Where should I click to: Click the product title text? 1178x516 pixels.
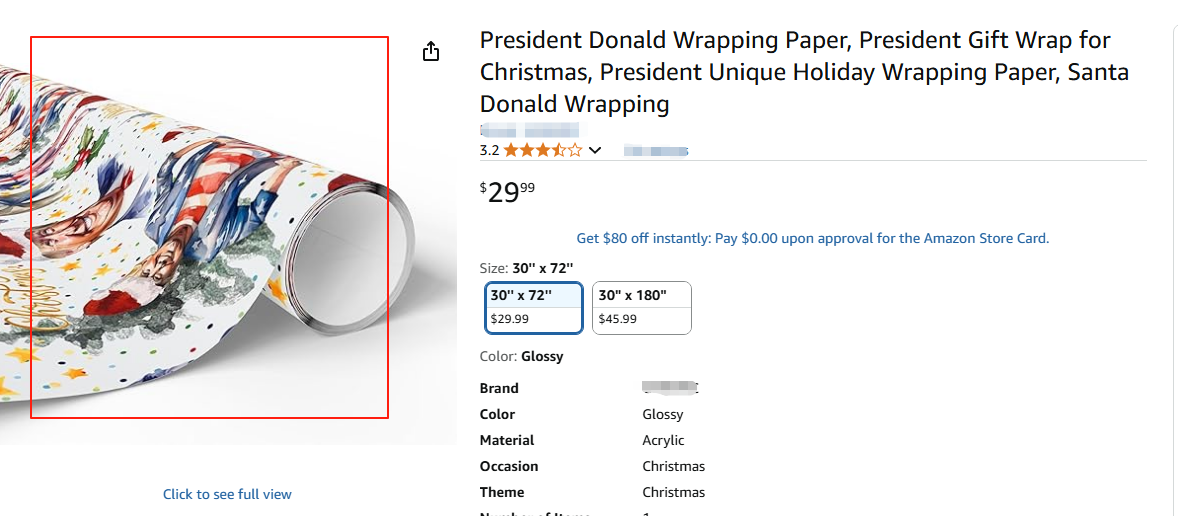coord(794,72)
